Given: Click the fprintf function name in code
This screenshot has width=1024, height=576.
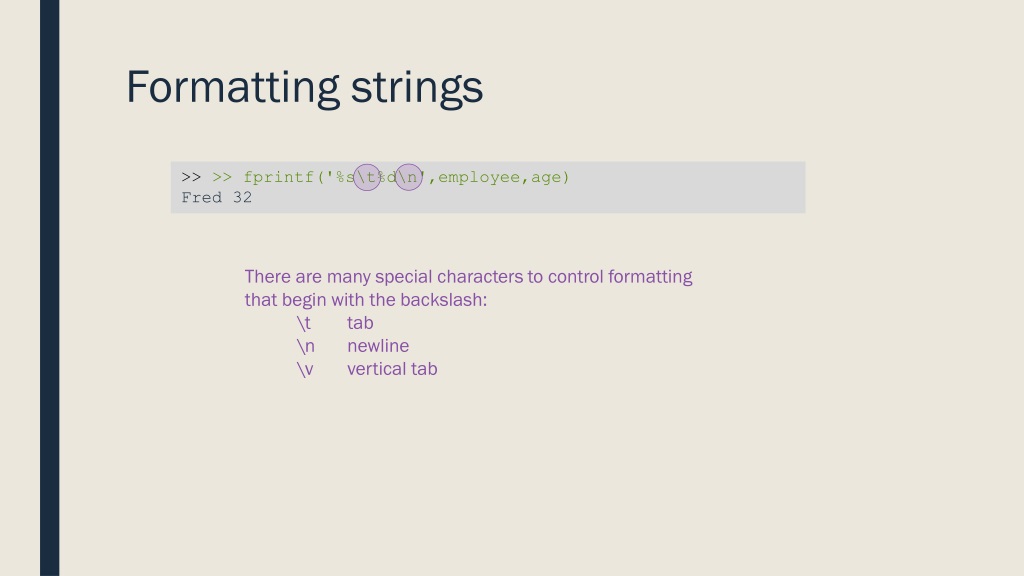Looking at the screenshot, I should click(x=279, y=178).
